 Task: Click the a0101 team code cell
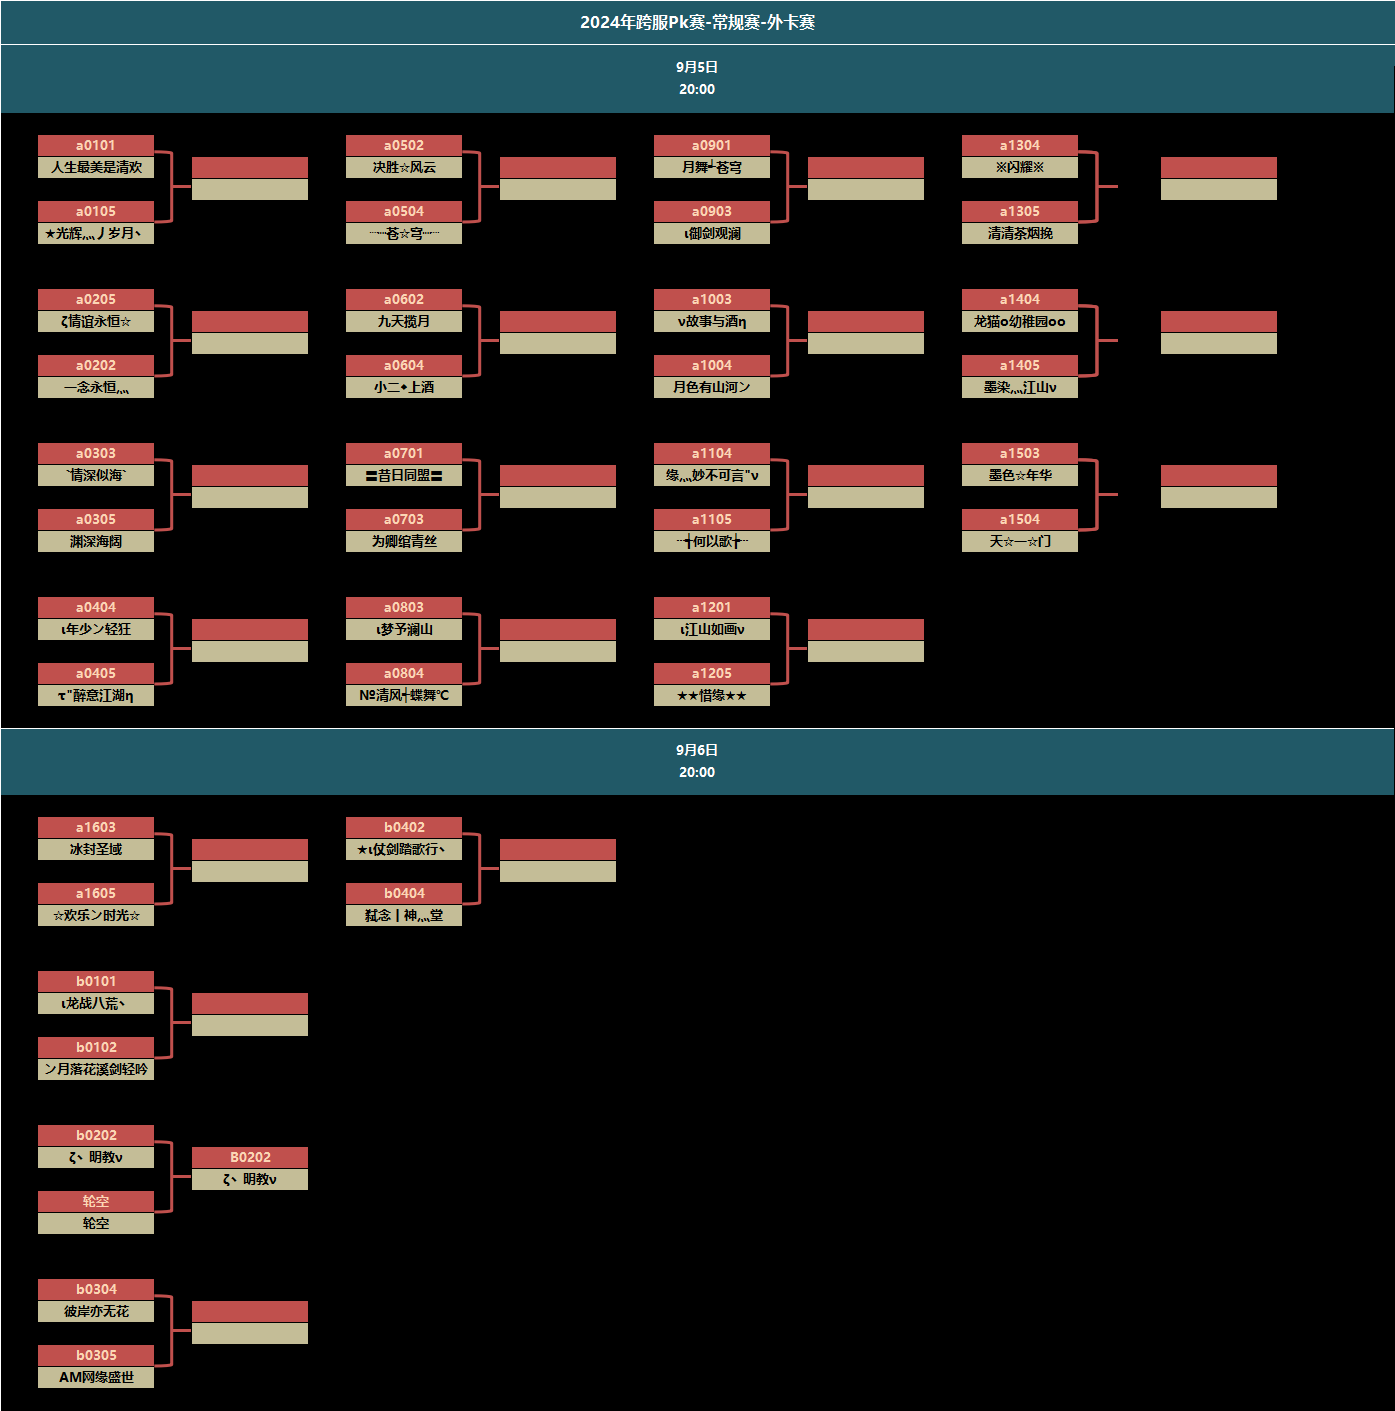tap(96, 145)
